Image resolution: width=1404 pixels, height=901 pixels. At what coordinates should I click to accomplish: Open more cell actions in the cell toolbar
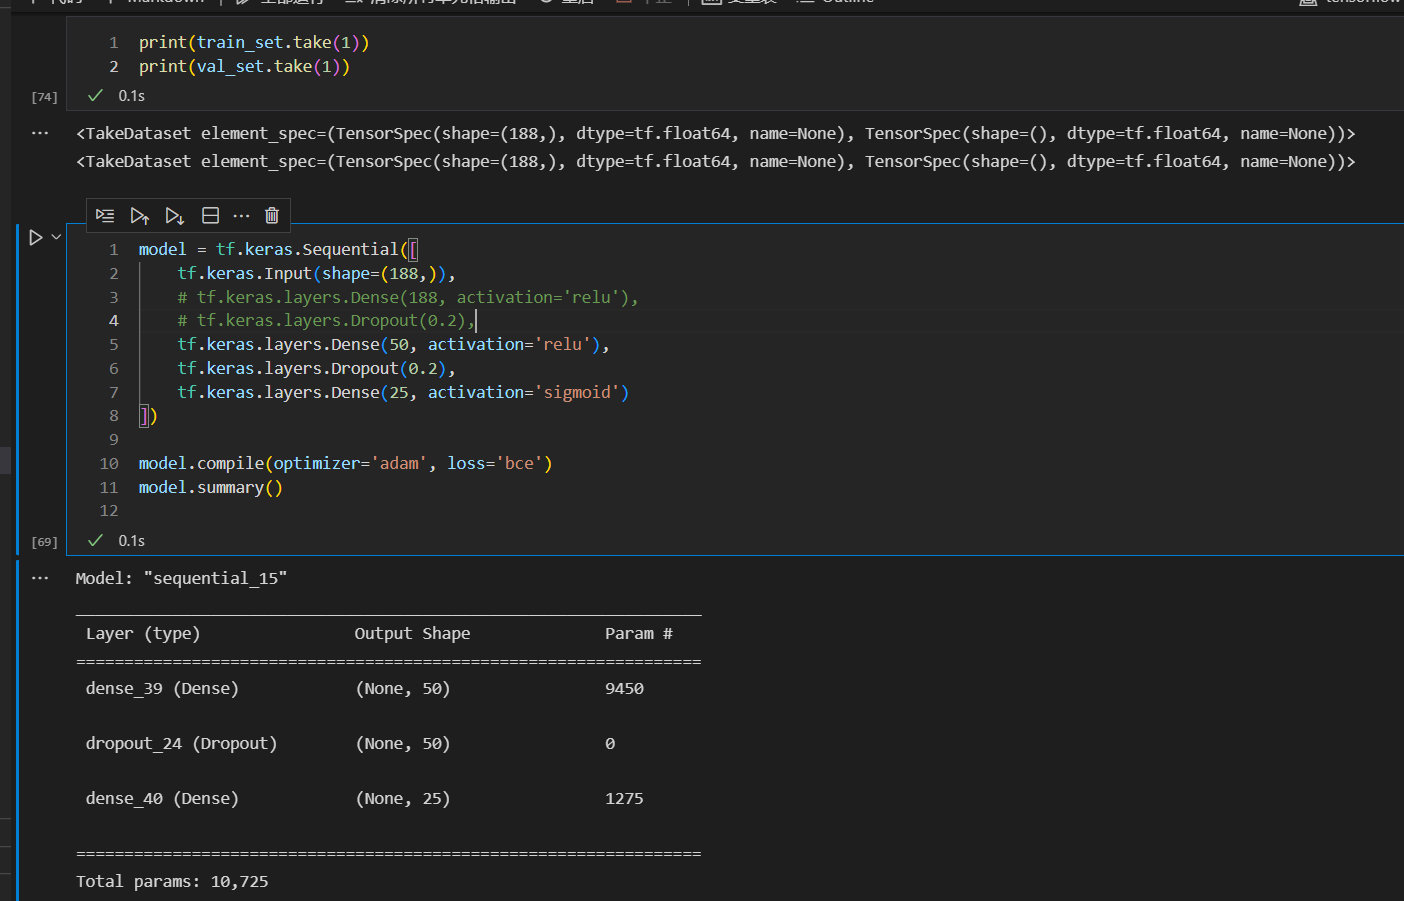(241, 215)
